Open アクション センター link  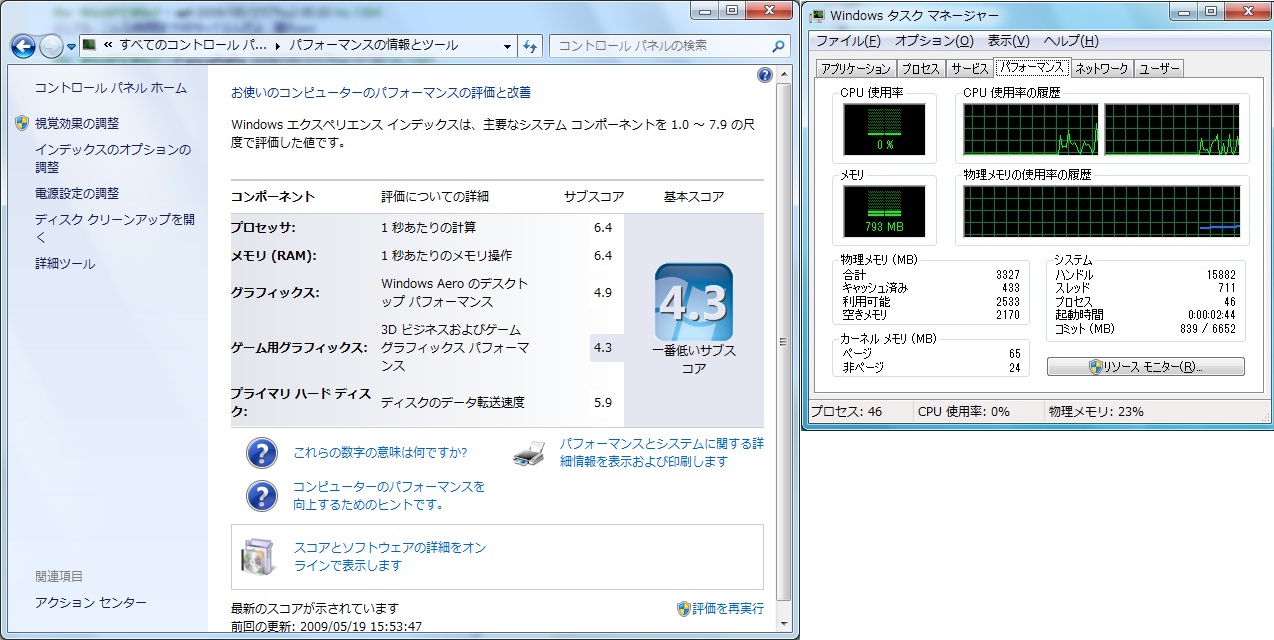coord(91,602)
